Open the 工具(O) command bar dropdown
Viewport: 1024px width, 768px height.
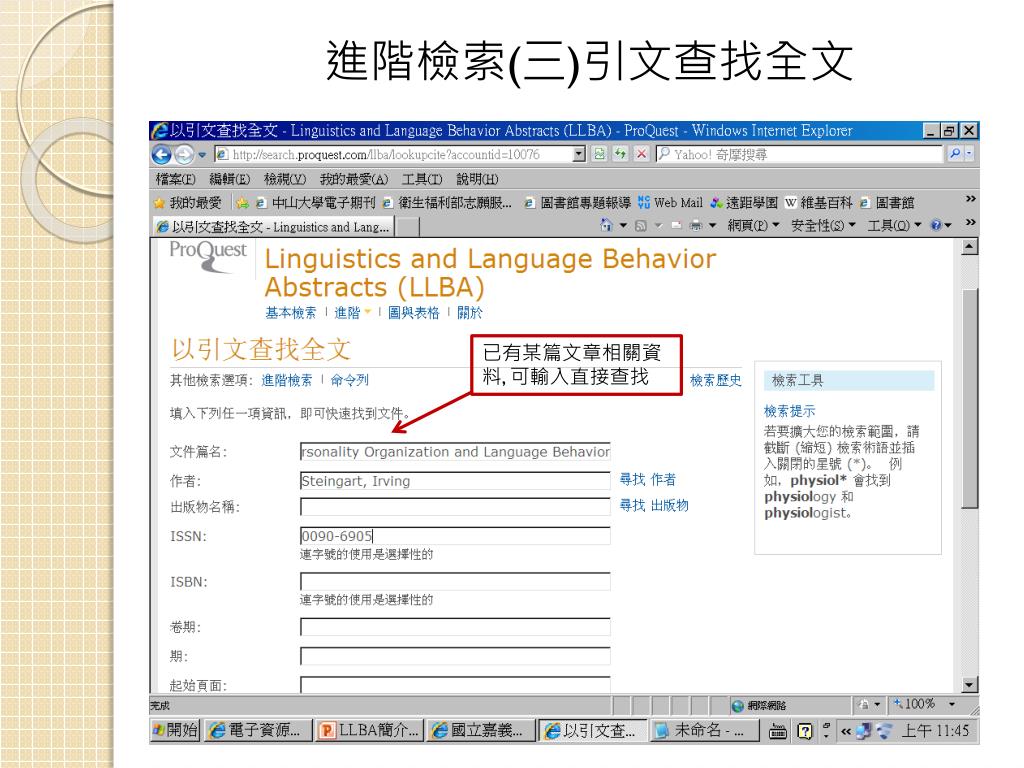tap(894, 225)
